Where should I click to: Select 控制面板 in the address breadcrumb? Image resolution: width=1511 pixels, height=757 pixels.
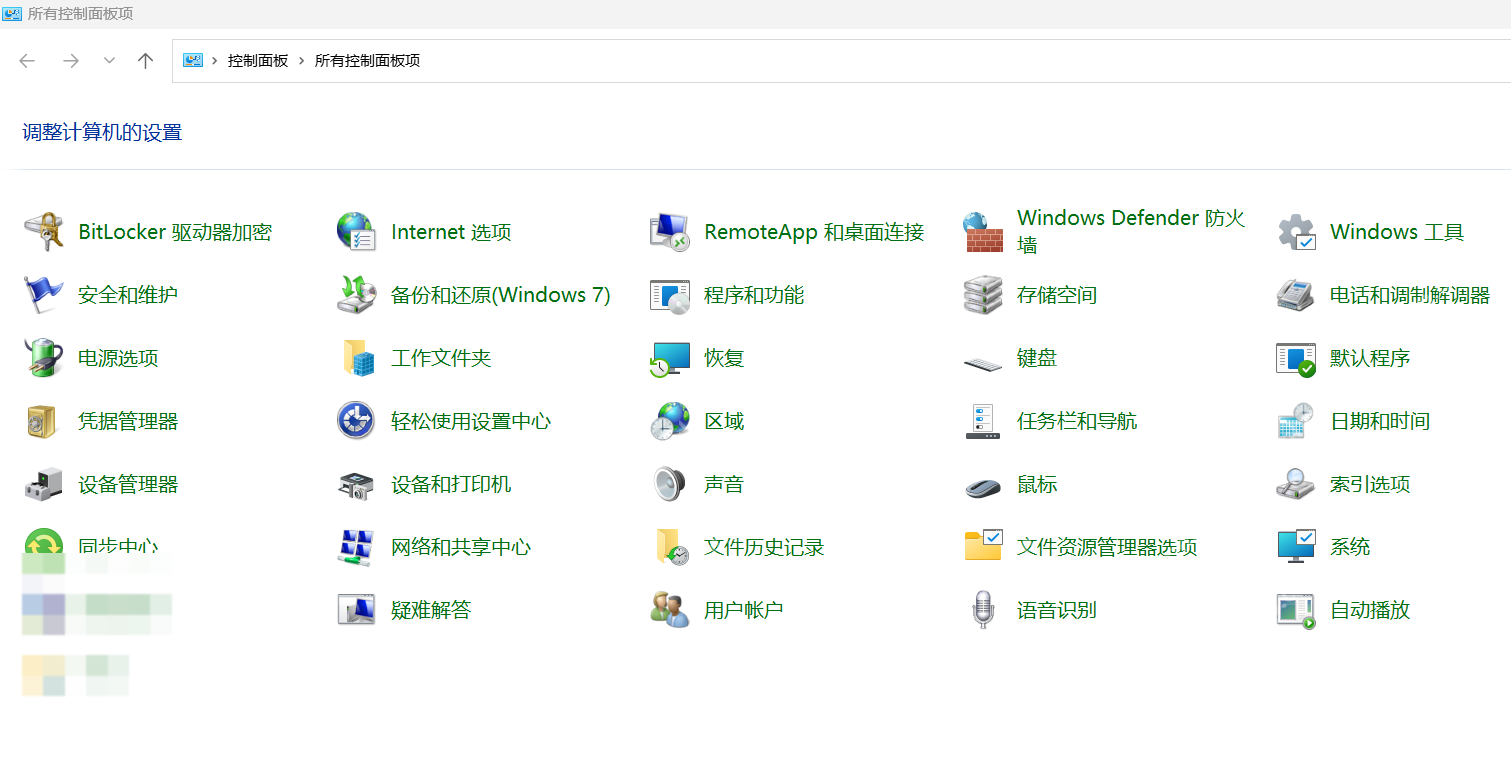coord(258,61)
